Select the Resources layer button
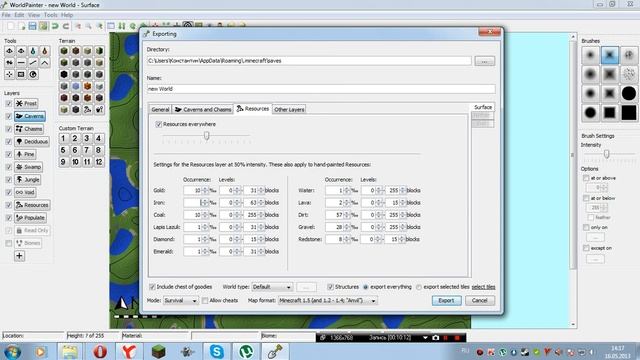640x360 pixels. pos(32,205)
